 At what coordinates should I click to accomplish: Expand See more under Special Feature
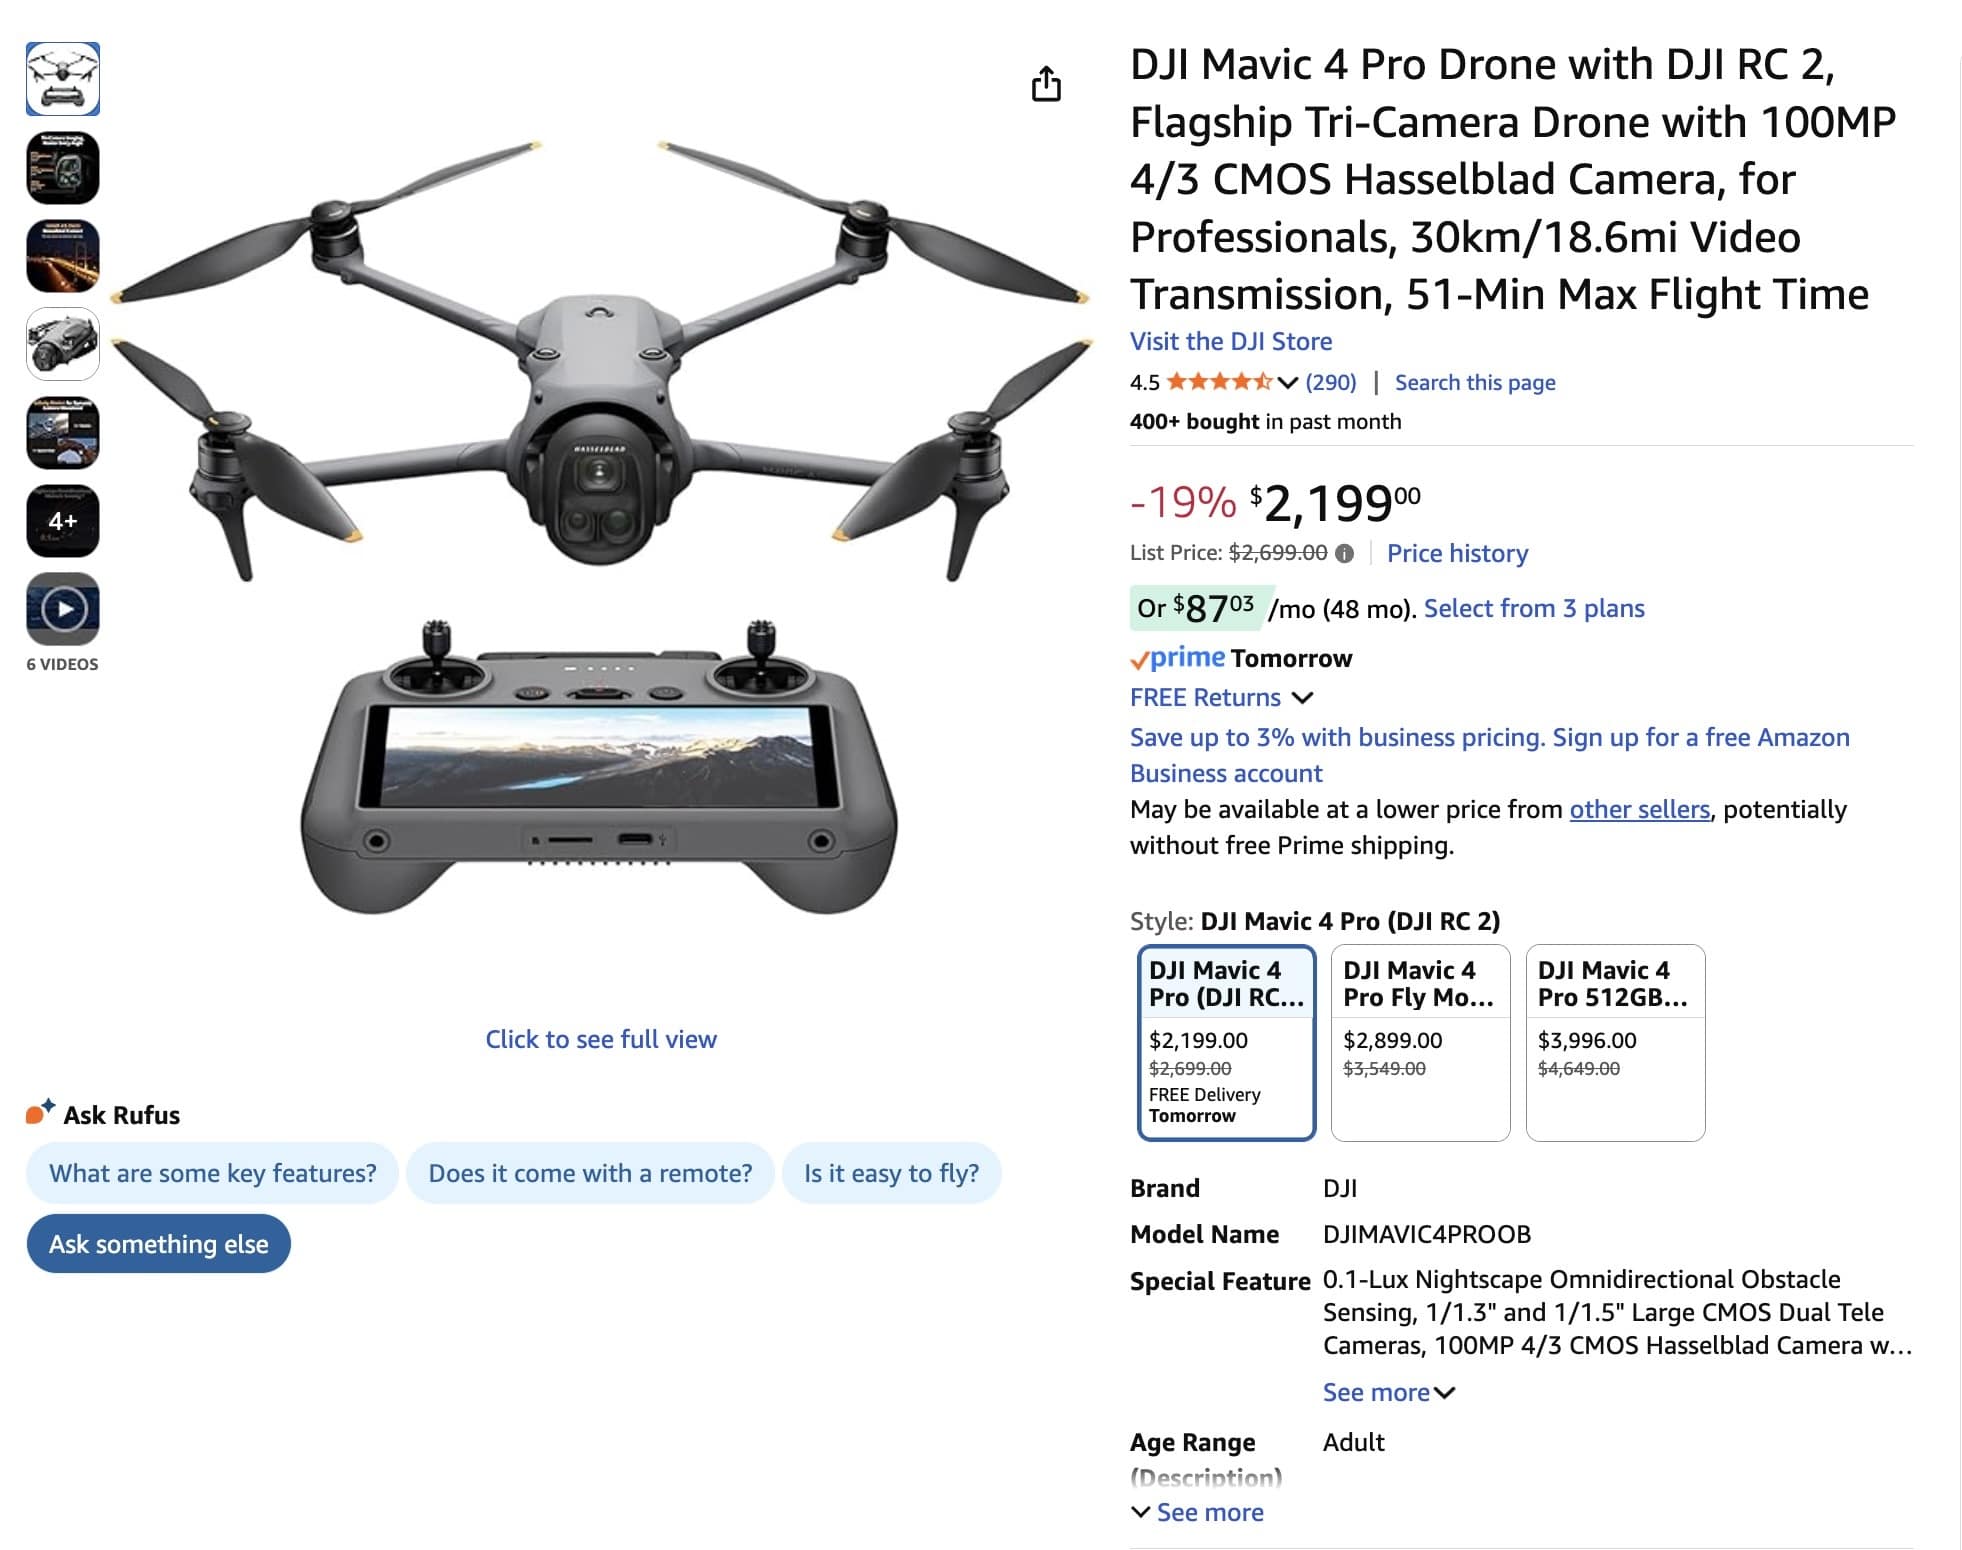tap(1386, 1391)
